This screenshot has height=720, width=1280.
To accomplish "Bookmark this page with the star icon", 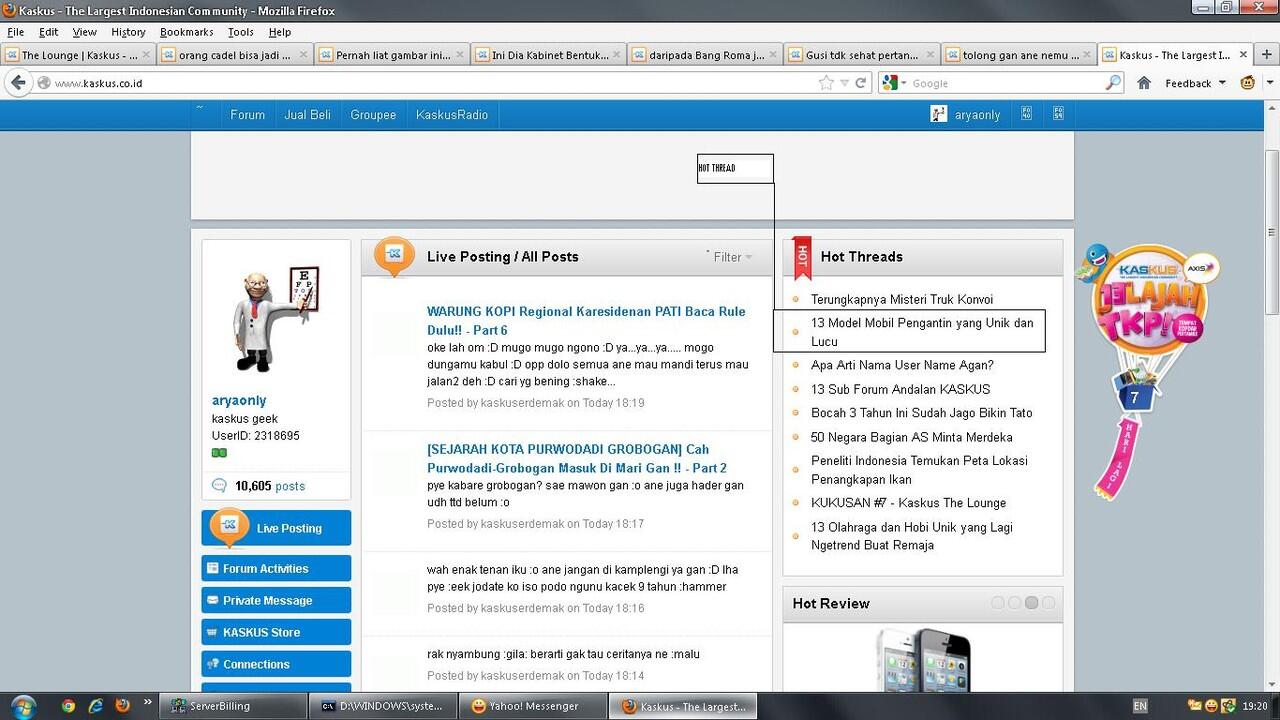I will (826, 83).
